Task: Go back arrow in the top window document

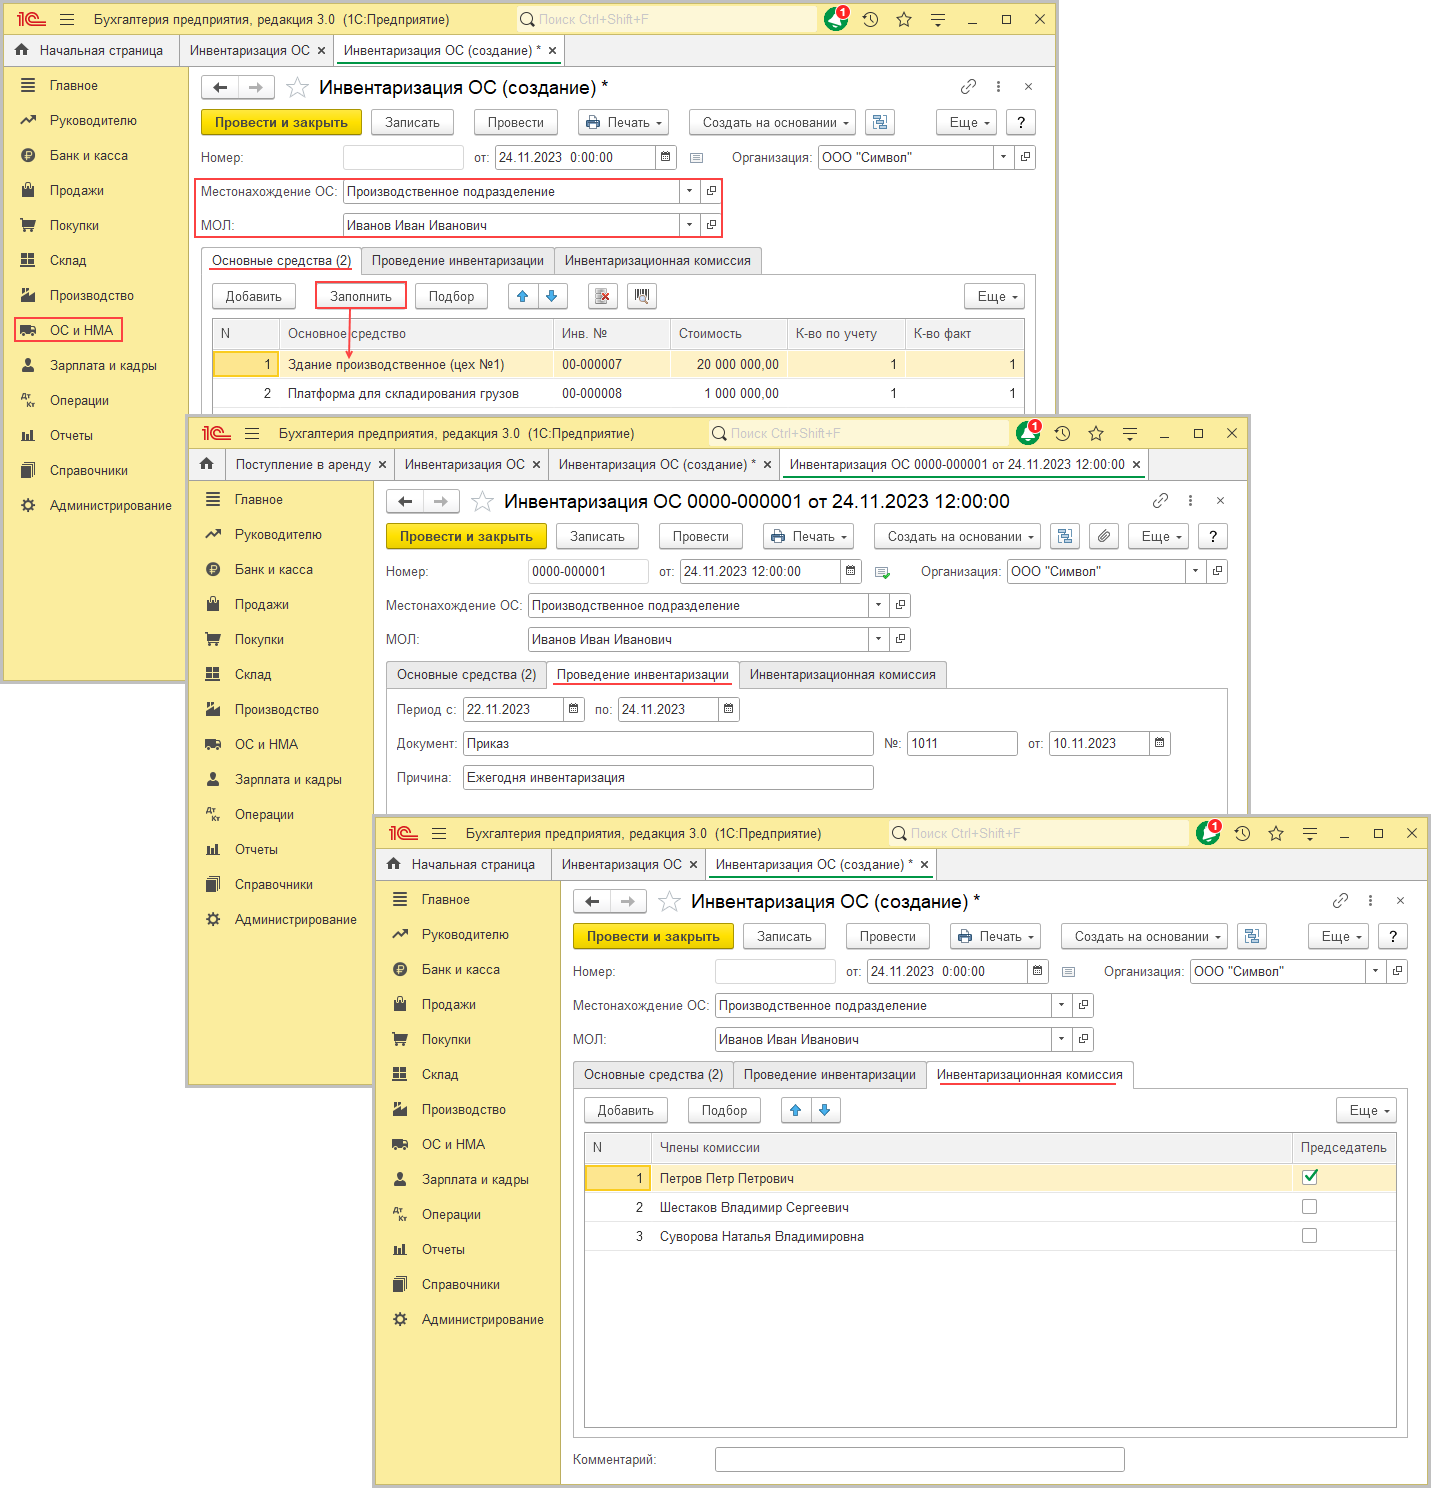Action: [x=220, y=88]
